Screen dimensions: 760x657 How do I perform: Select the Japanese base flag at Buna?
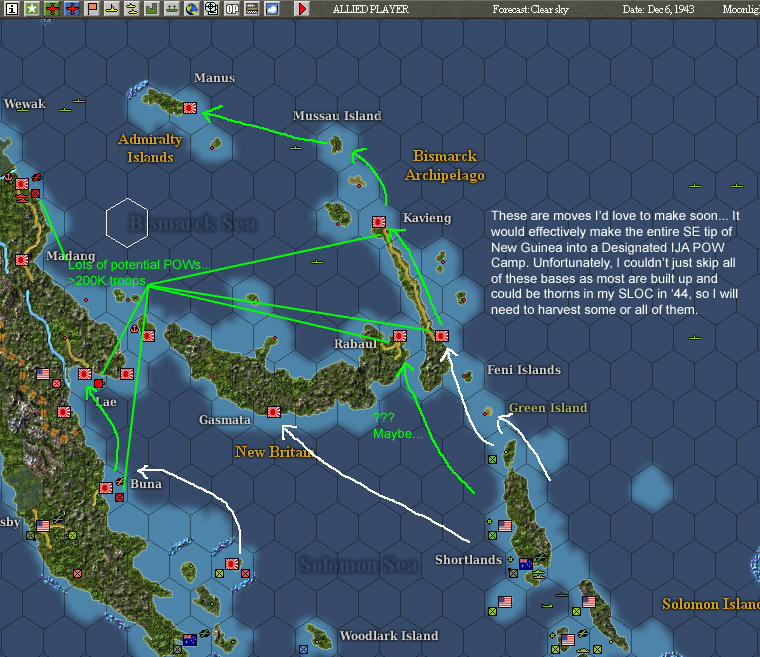[x=106, y=488]
